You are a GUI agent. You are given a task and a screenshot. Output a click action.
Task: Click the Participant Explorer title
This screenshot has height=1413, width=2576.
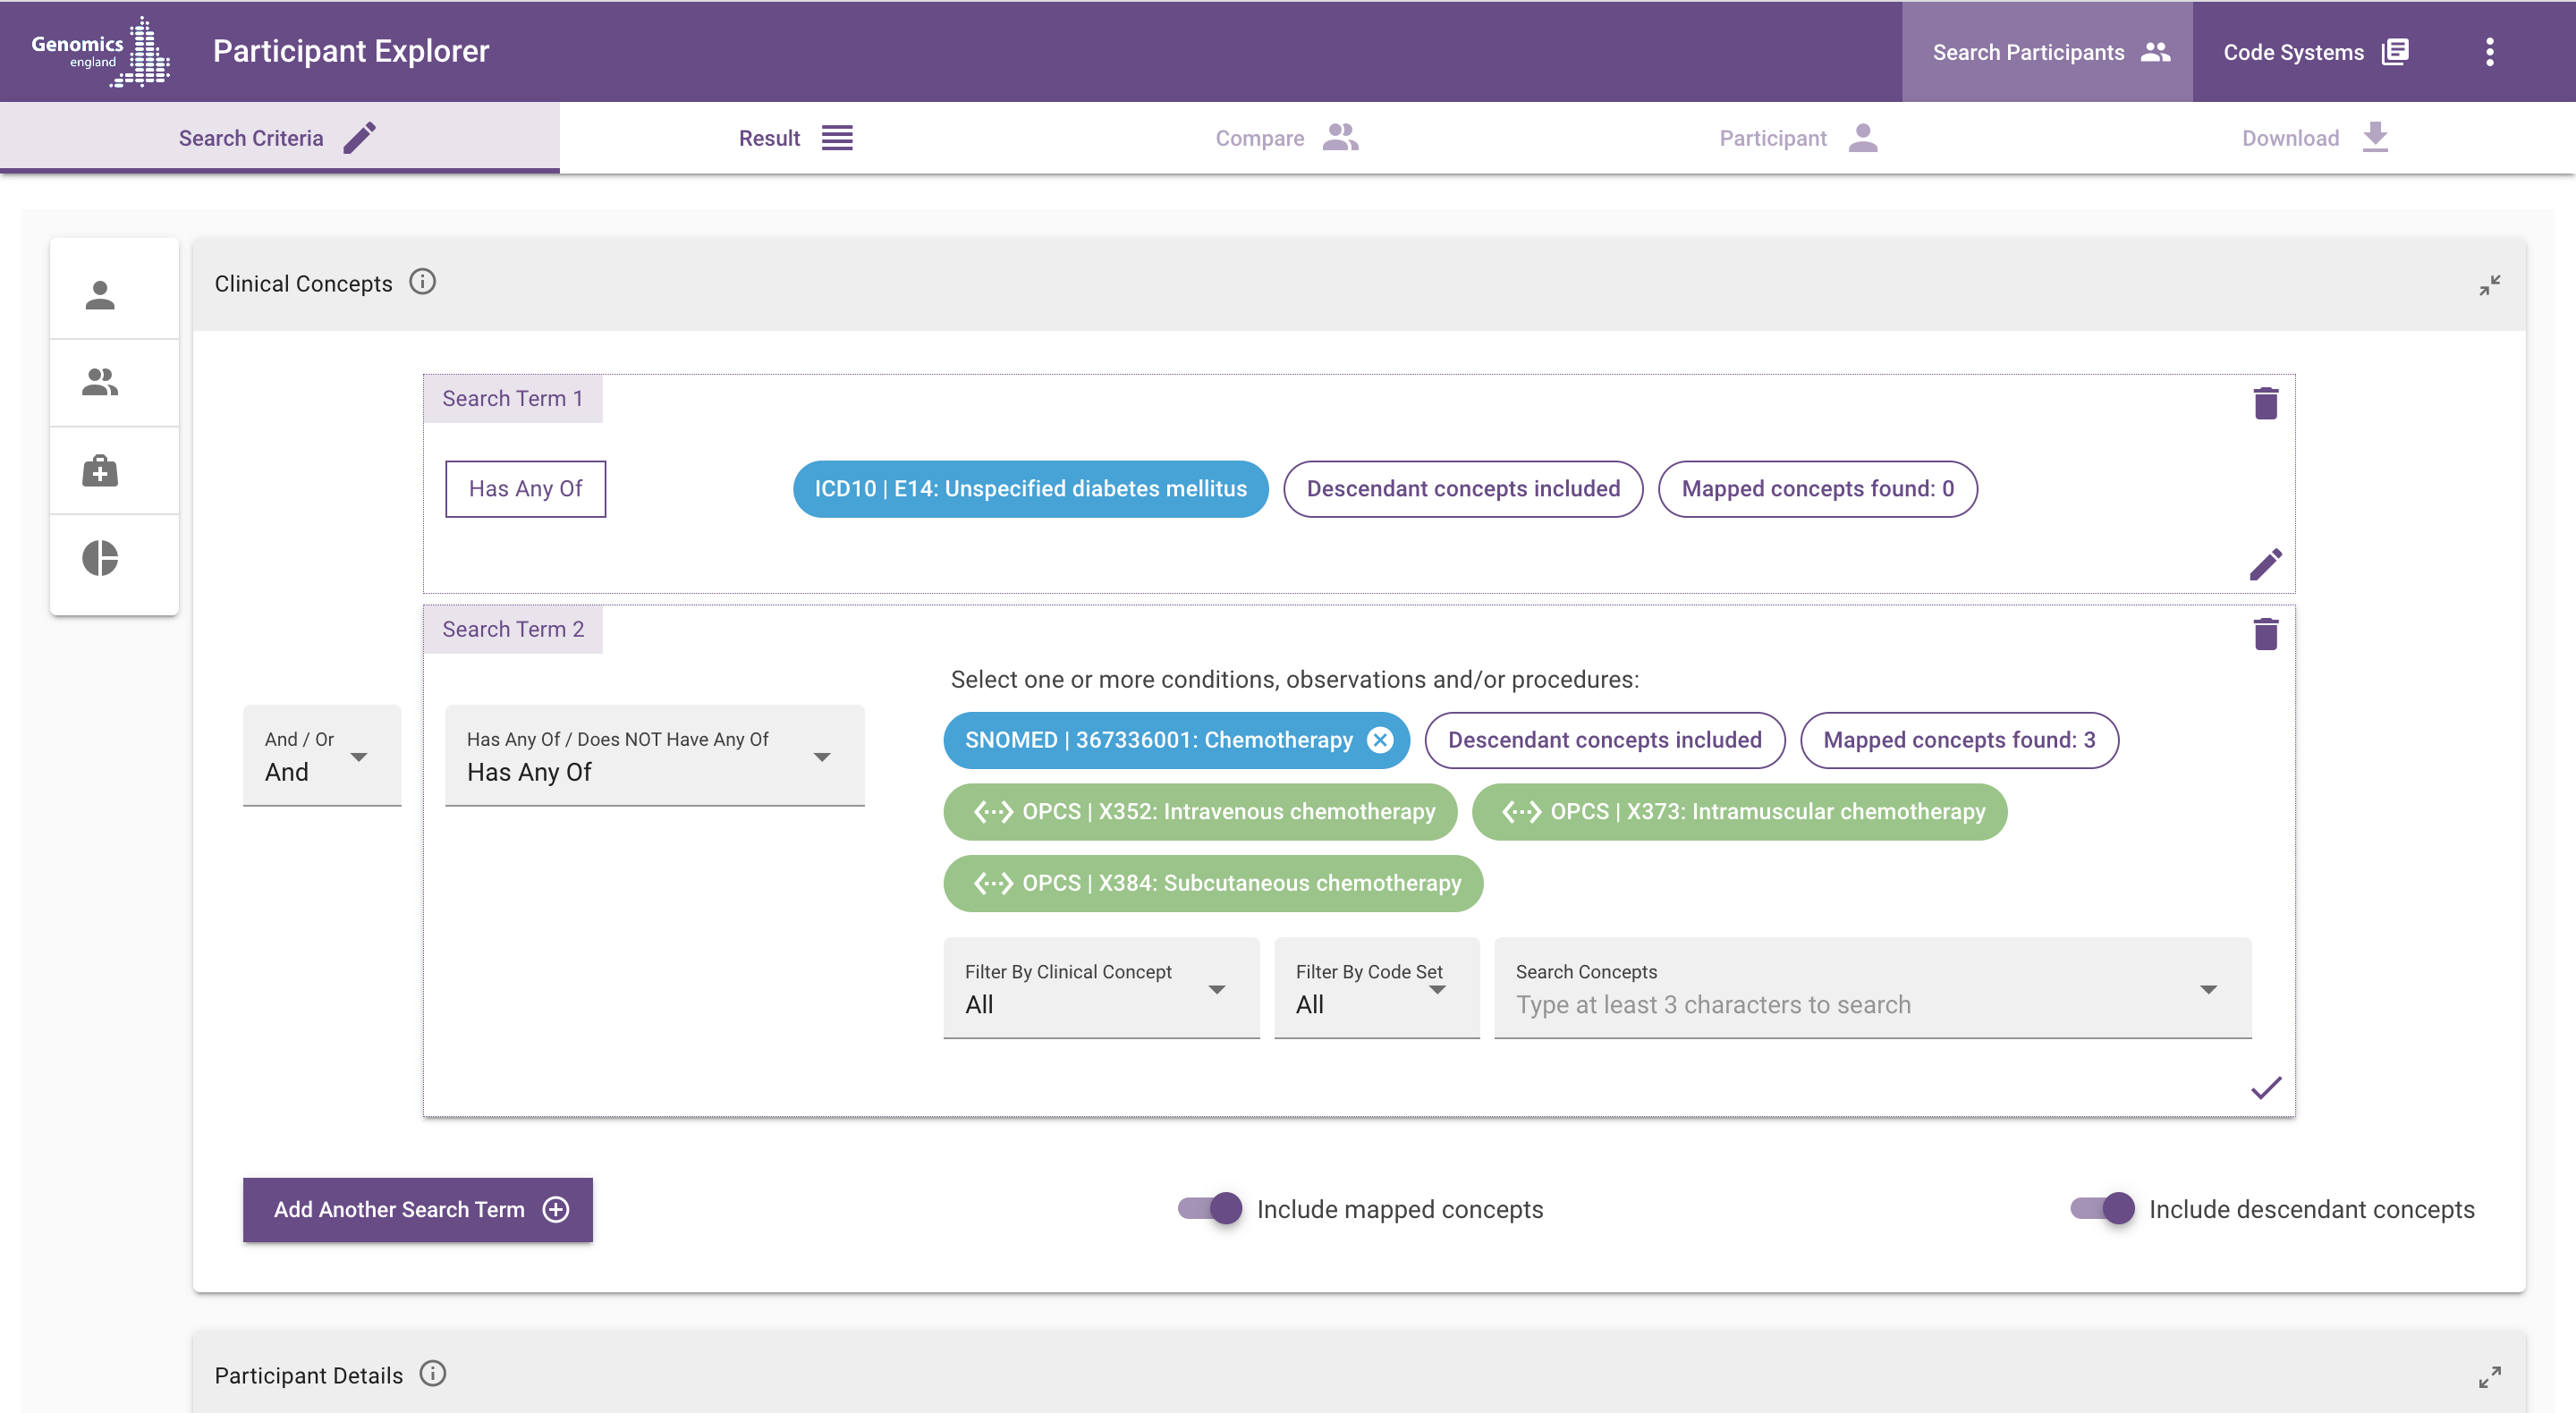tap(351, 51)
